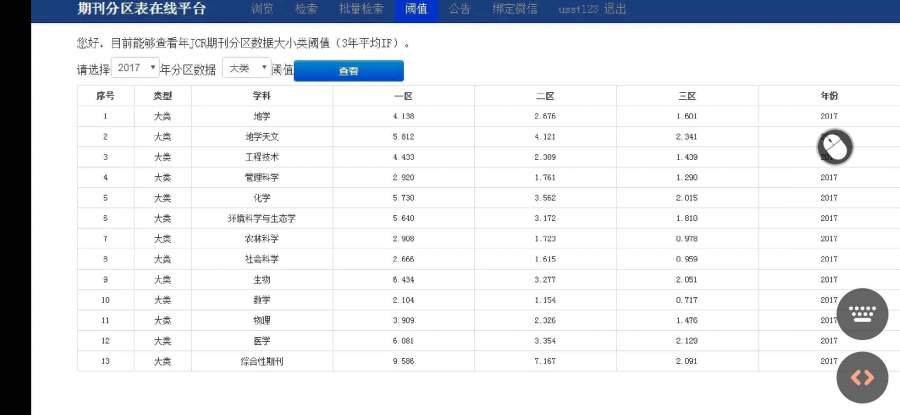Tap the orange code brackets button
This screenshot has height=415, width=900.
tap(861, 377)
